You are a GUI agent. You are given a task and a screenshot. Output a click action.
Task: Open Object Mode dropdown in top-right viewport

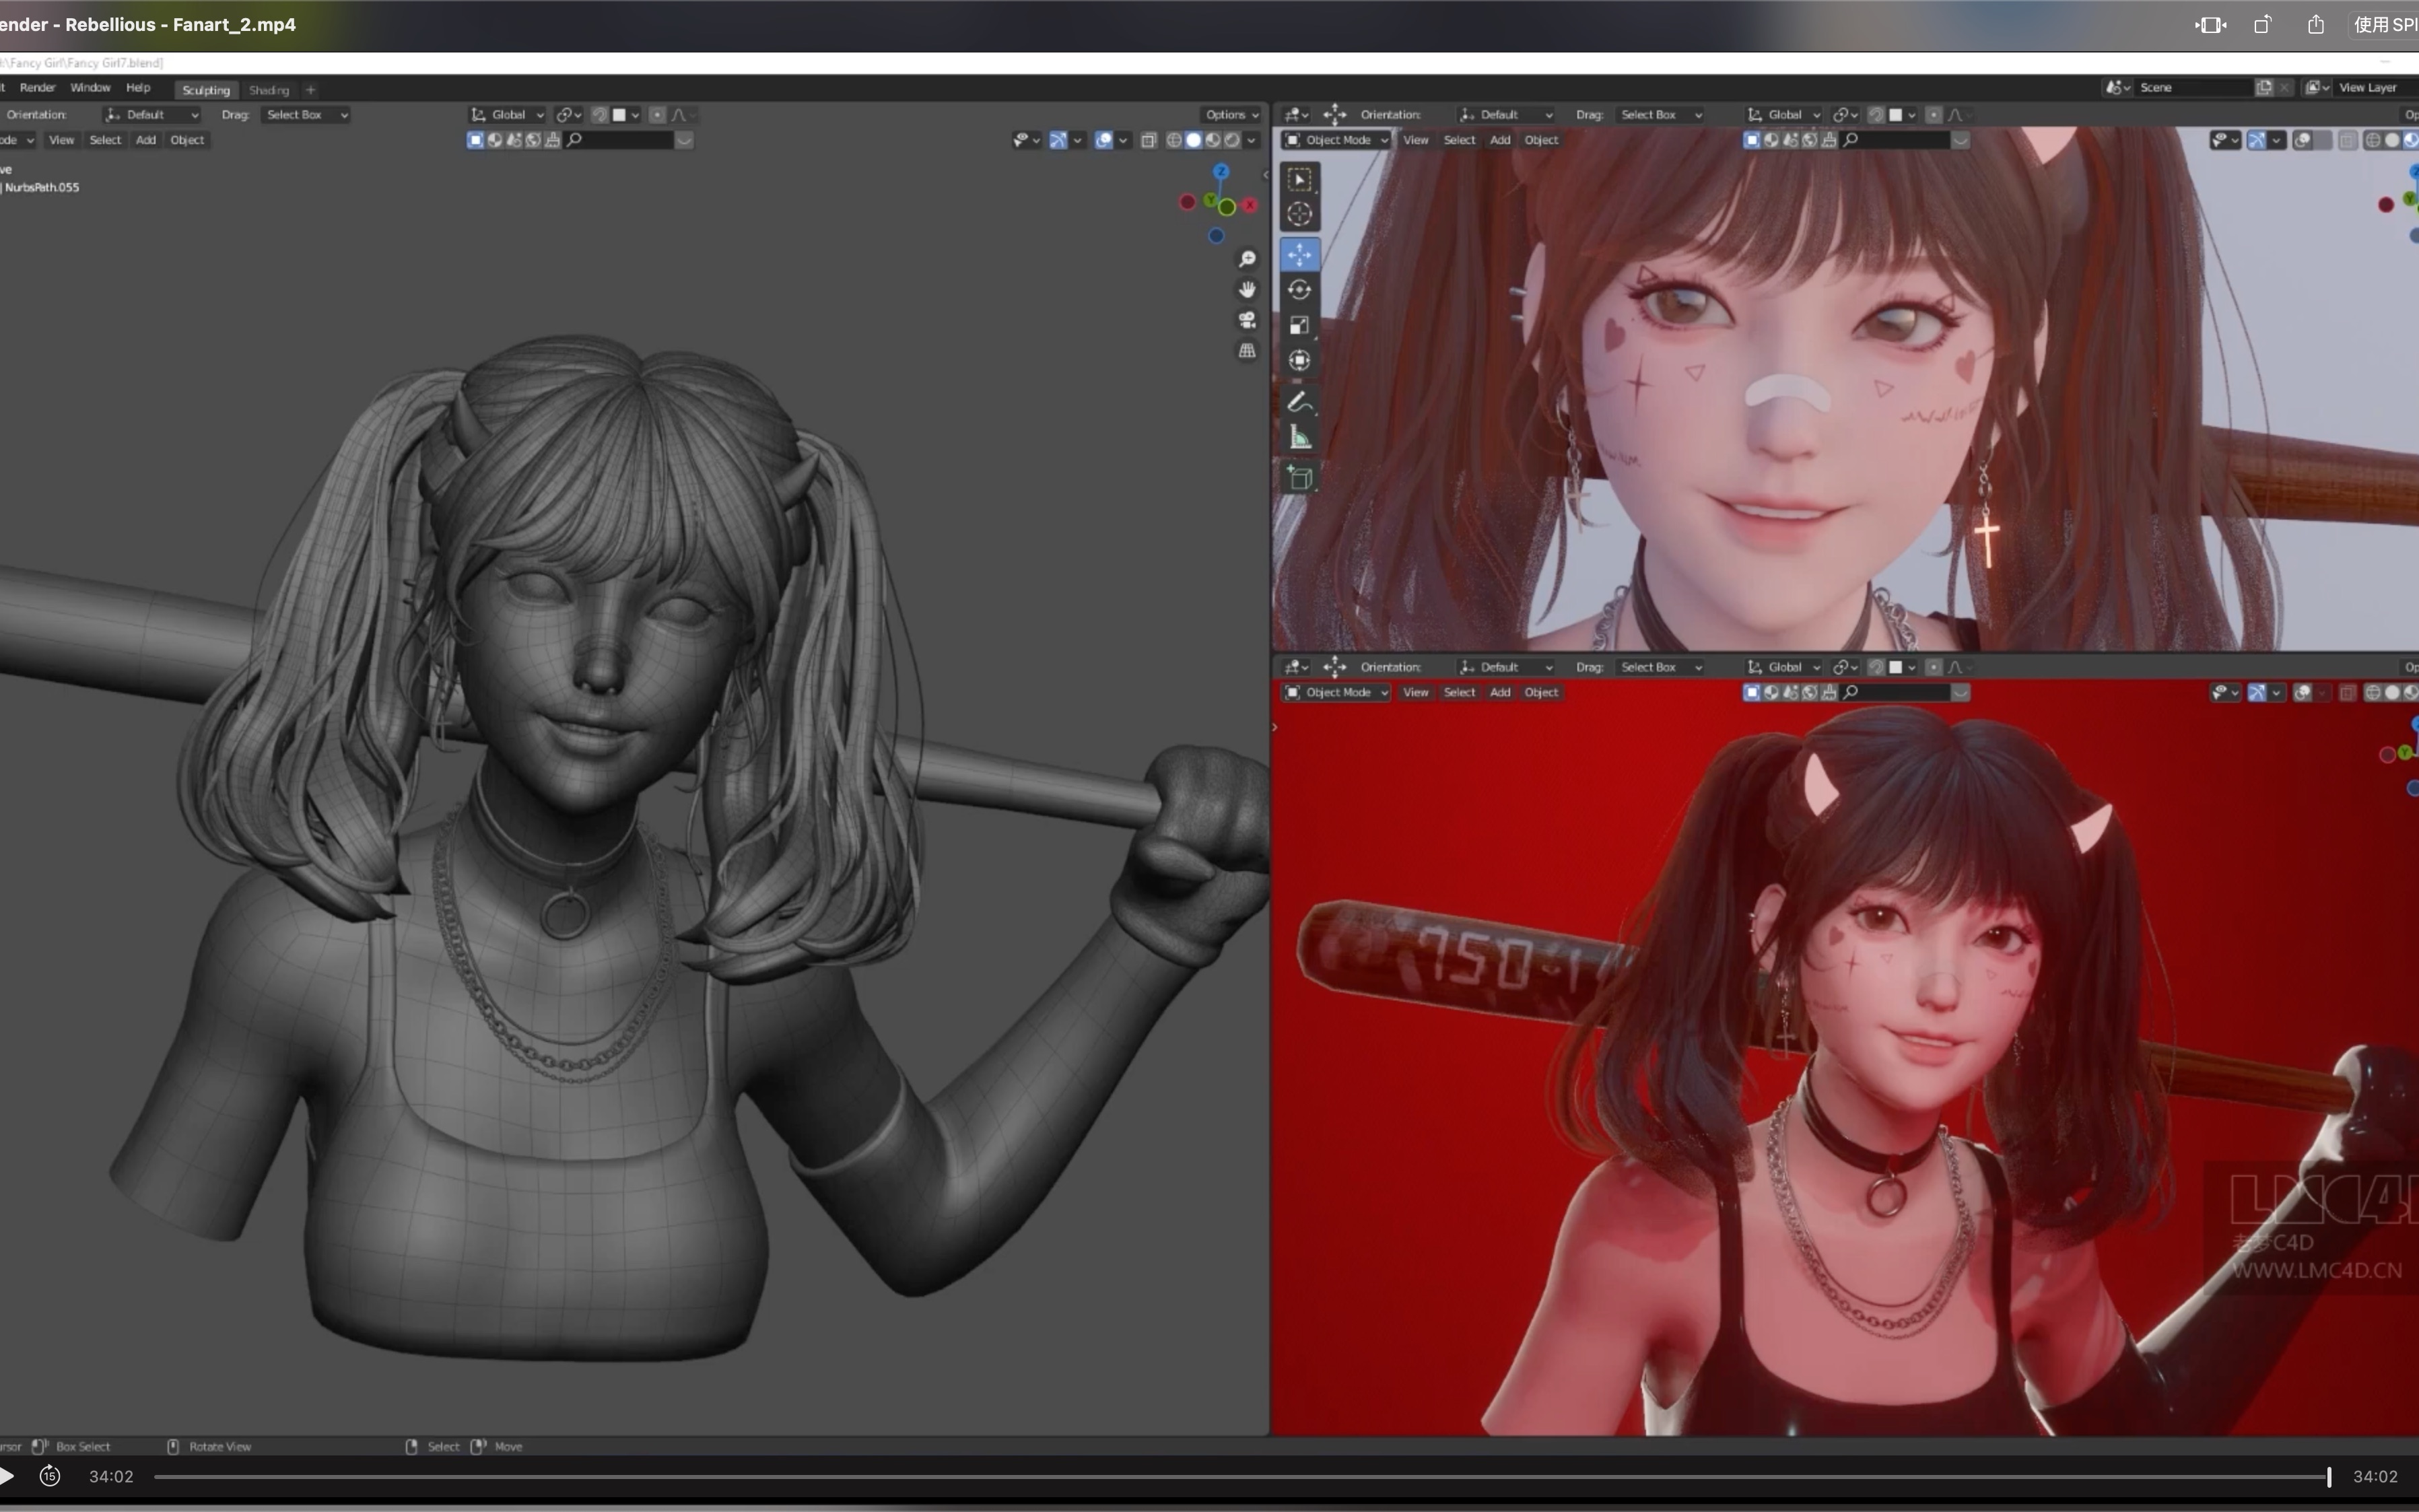(x=1336, y=140)
